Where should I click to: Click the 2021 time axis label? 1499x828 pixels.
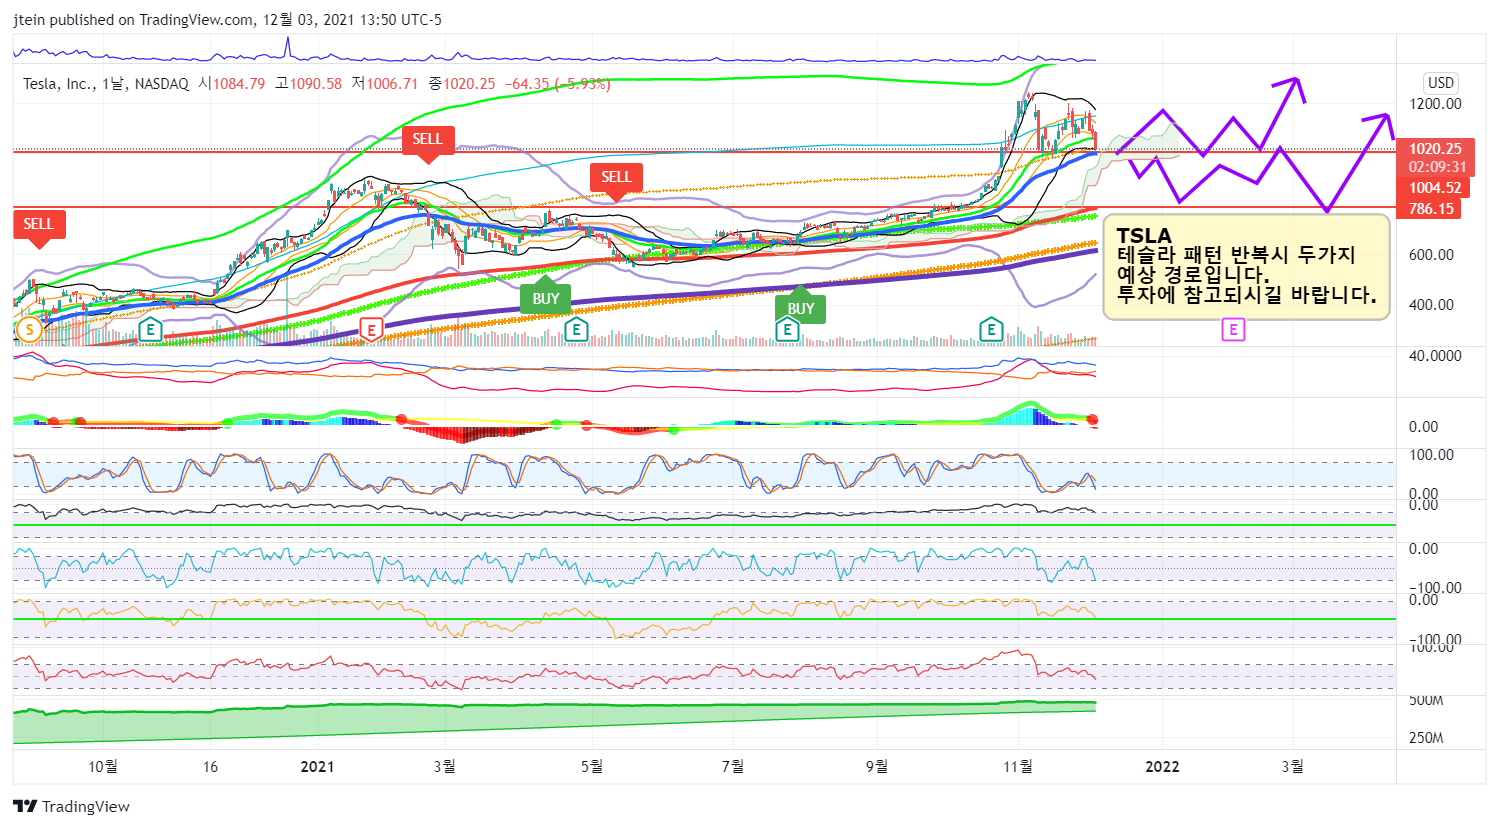(x=317, y=766)
